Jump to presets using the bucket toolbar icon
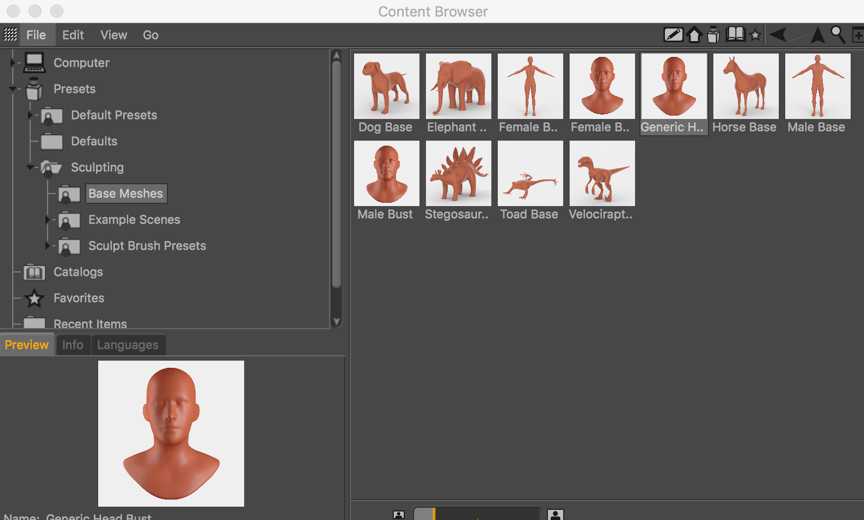This screenshot has height=520, width=864. [713, 35]
